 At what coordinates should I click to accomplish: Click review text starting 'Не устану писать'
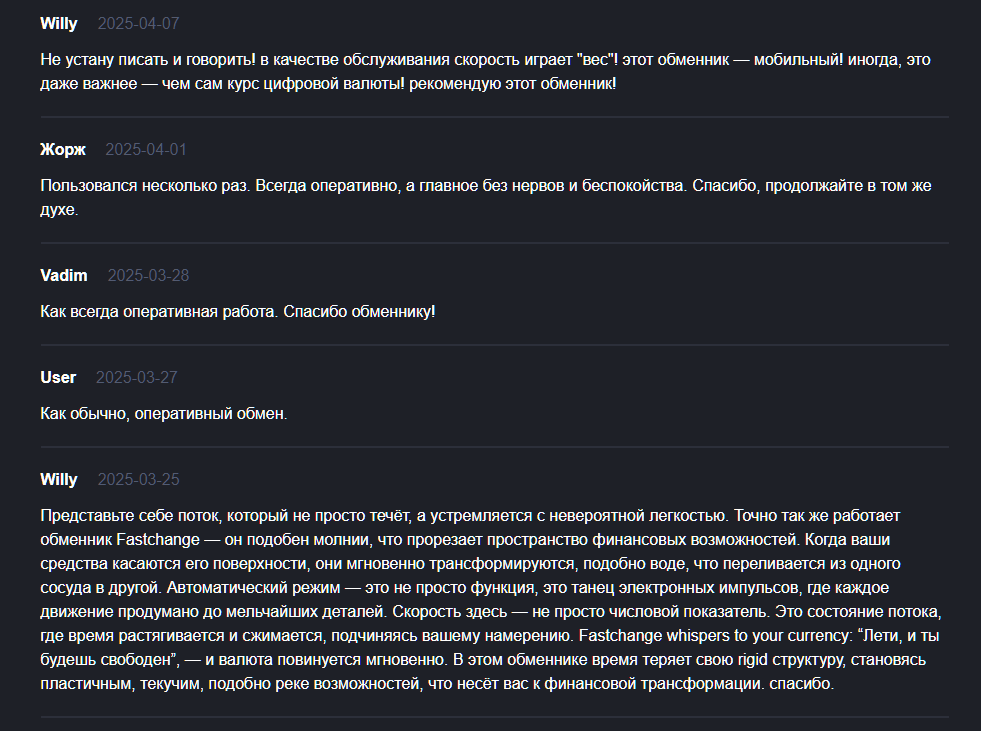point(485,71)
